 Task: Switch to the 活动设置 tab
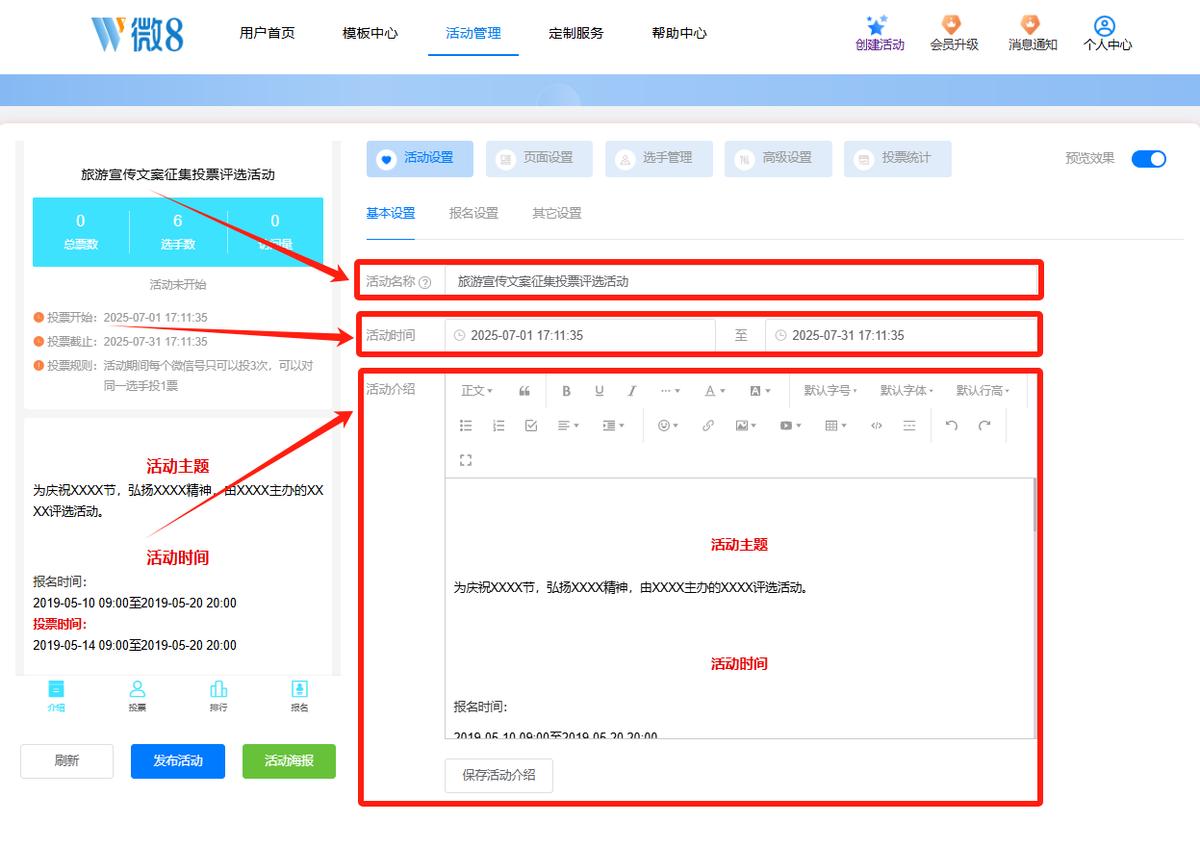(x=420, y=158)
